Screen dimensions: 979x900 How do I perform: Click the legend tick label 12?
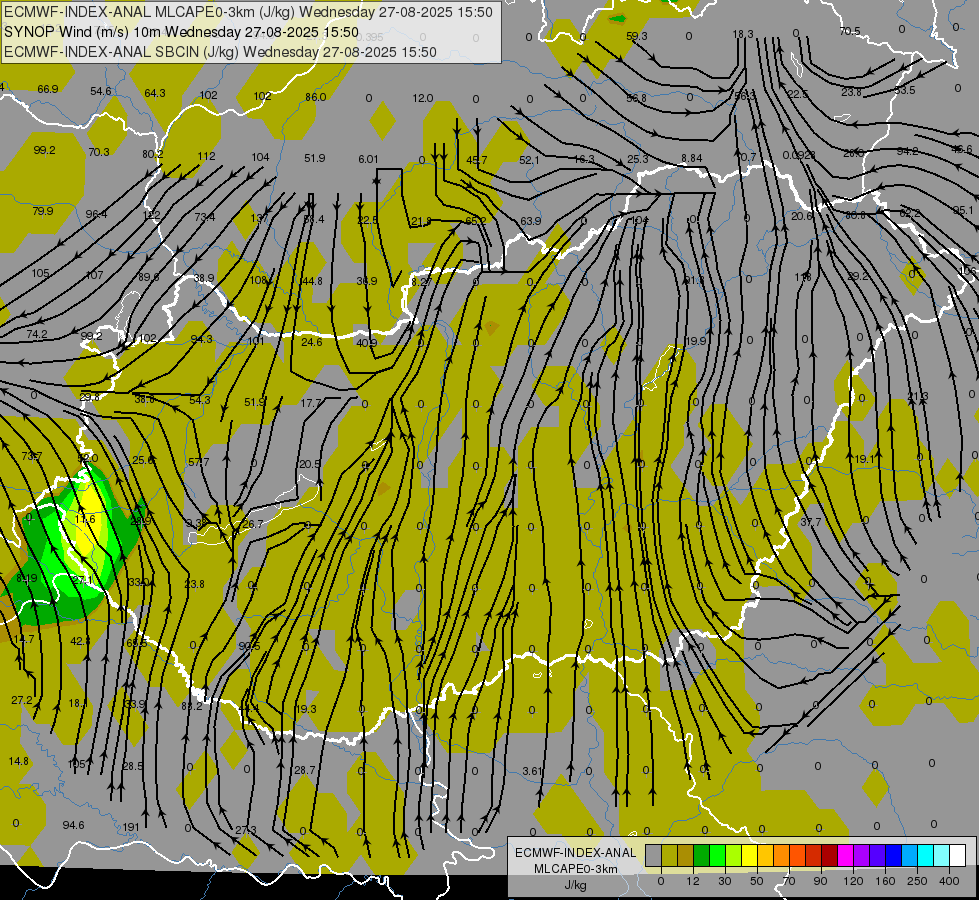[x=692, y=881]
